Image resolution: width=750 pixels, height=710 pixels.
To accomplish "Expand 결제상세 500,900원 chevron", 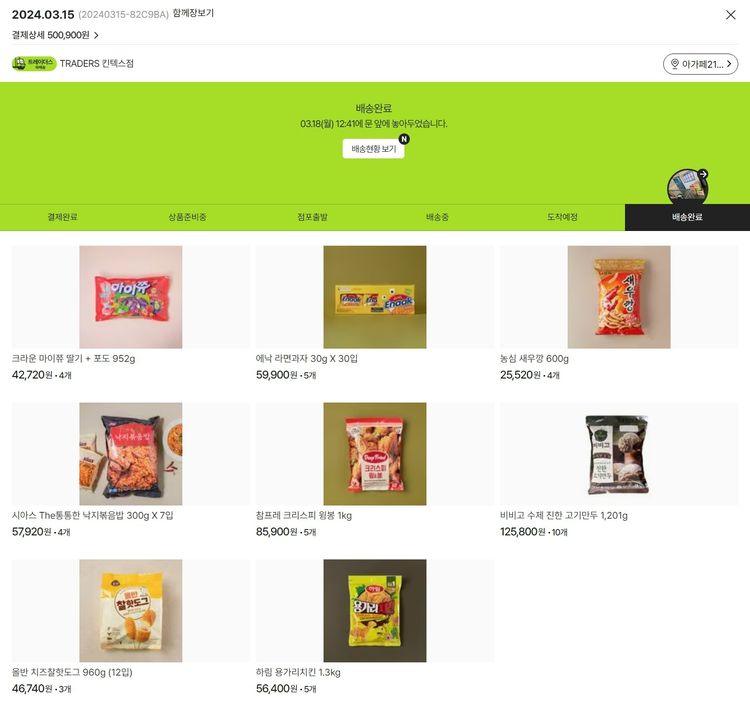I will coord(96,35).
